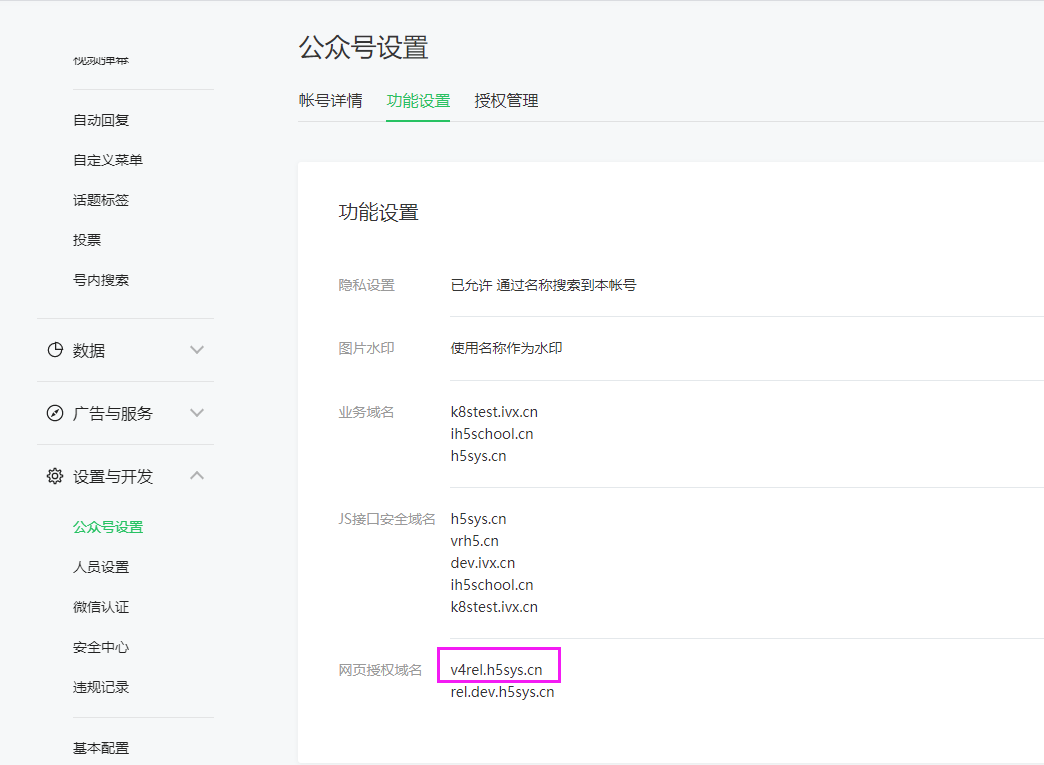Open the 安全中心 page
This screenshot has width=1044, height=765.
(100, 646)
